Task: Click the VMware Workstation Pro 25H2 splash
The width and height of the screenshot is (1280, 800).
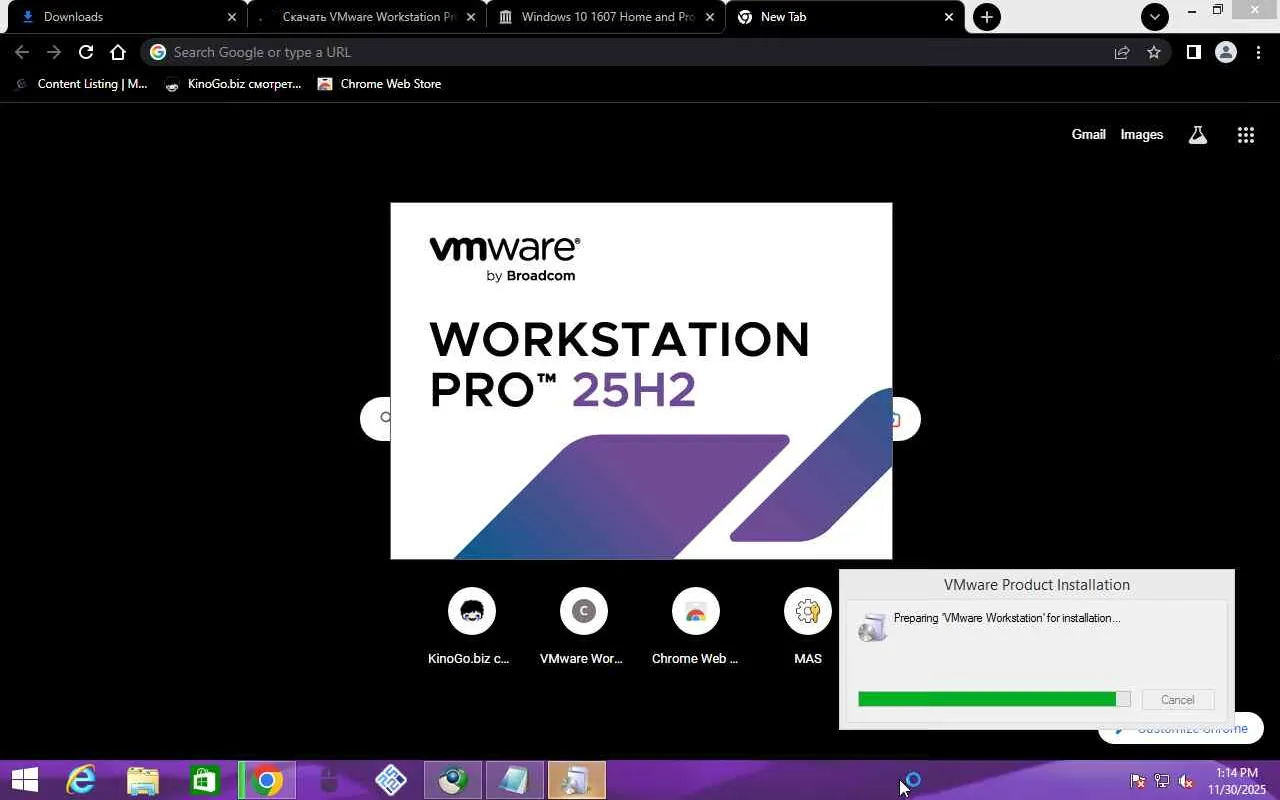Action: pyautogui.click(x=641, y=381)
